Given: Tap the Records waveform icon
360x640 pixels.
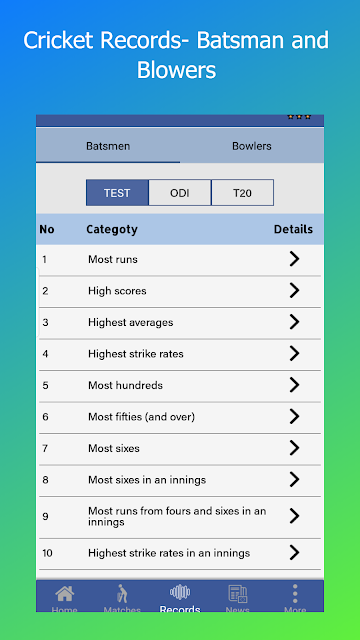Looking at the screenshot, I should tap(180, 593).
